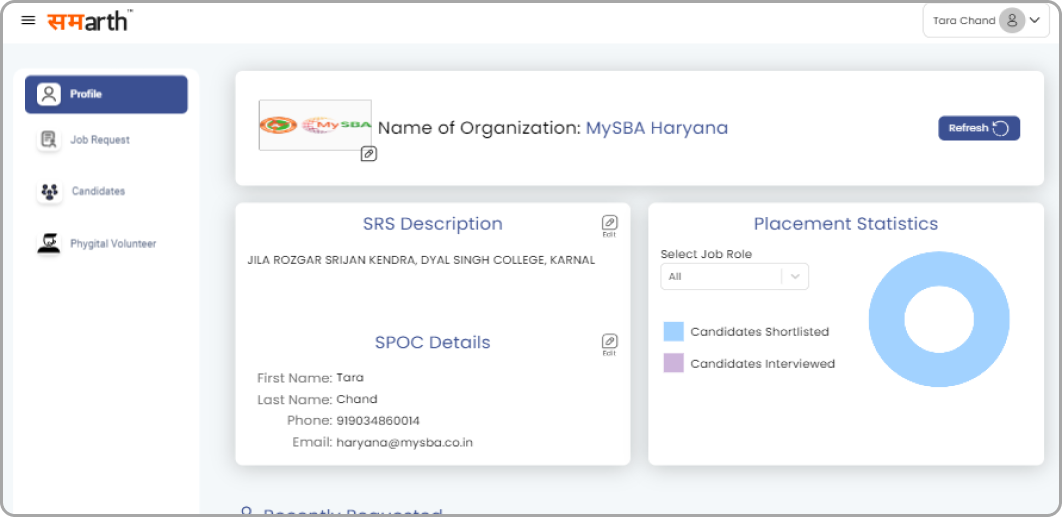The width and height of the screenshot is (1062, 517).
Task: Edit the SPOC Details section
Action: point(609,342)
